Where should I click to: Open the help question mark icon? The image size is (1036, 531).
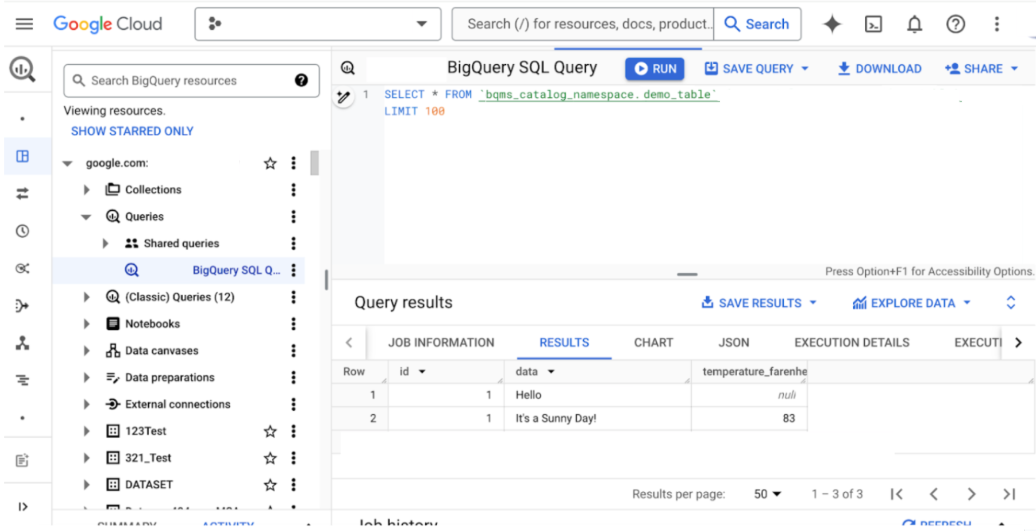point(955,24)
